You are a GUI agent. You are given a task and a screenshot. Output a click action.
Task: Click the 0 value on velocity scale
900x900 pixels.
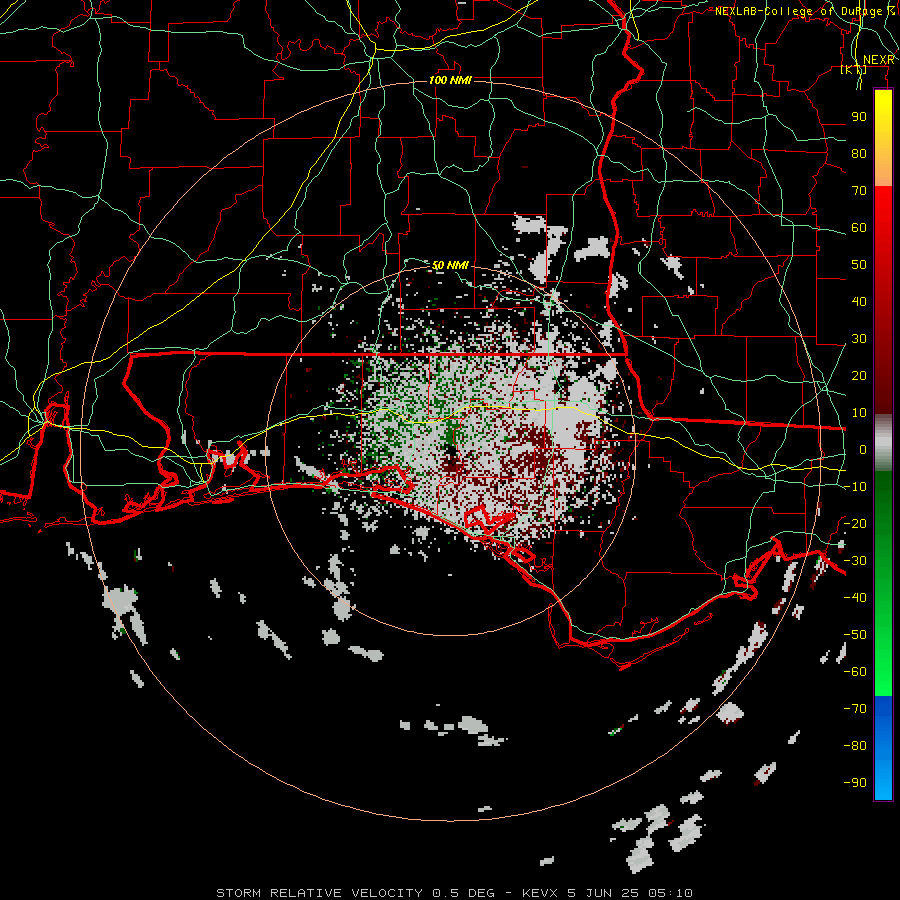click(x=863, y=449)
